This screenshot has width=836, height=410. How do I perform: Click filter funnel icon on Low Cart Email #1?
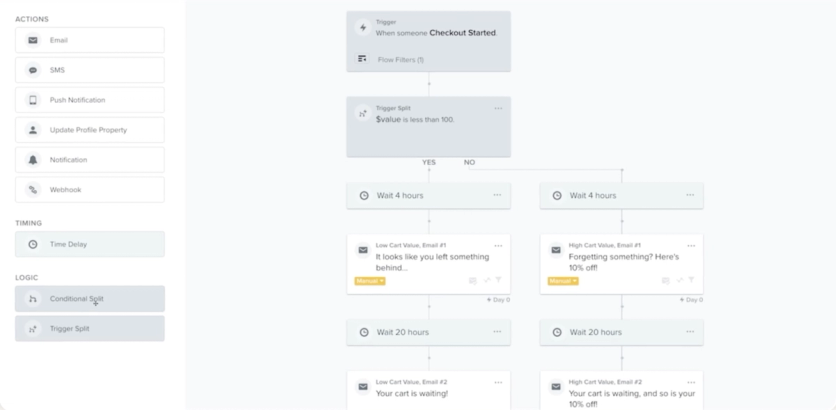[x=499, y=280]
